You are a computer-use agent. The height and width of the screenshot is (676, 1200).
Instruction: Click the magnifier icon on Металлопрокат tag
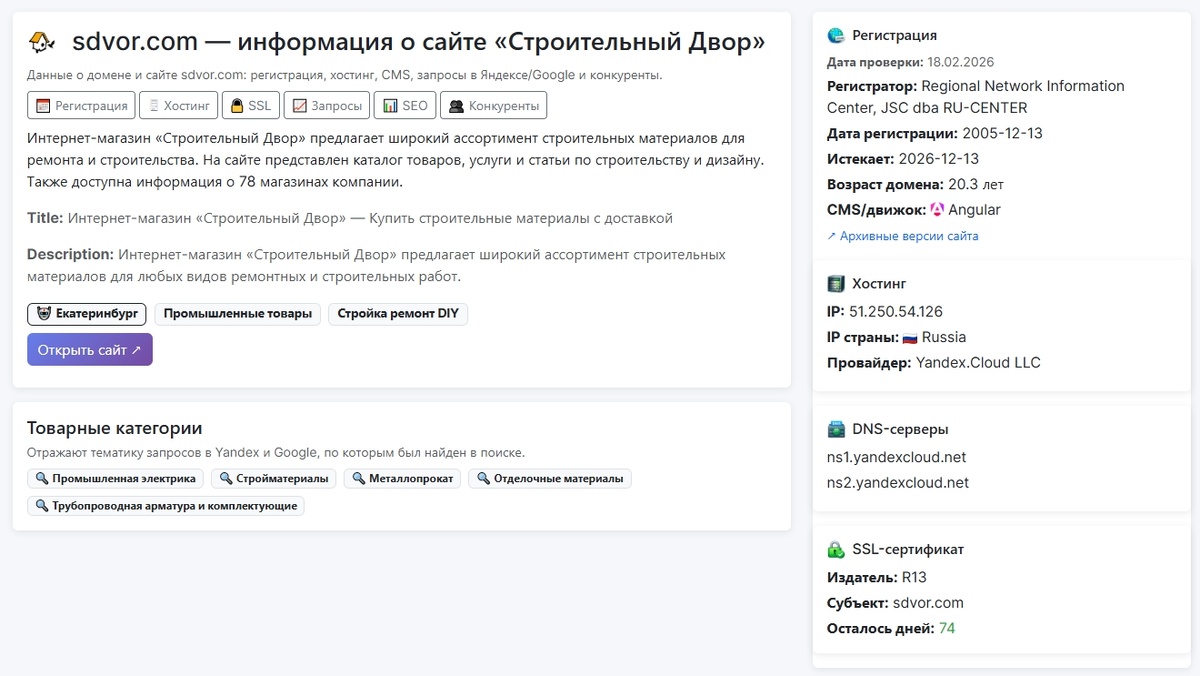tap(361, 478)
